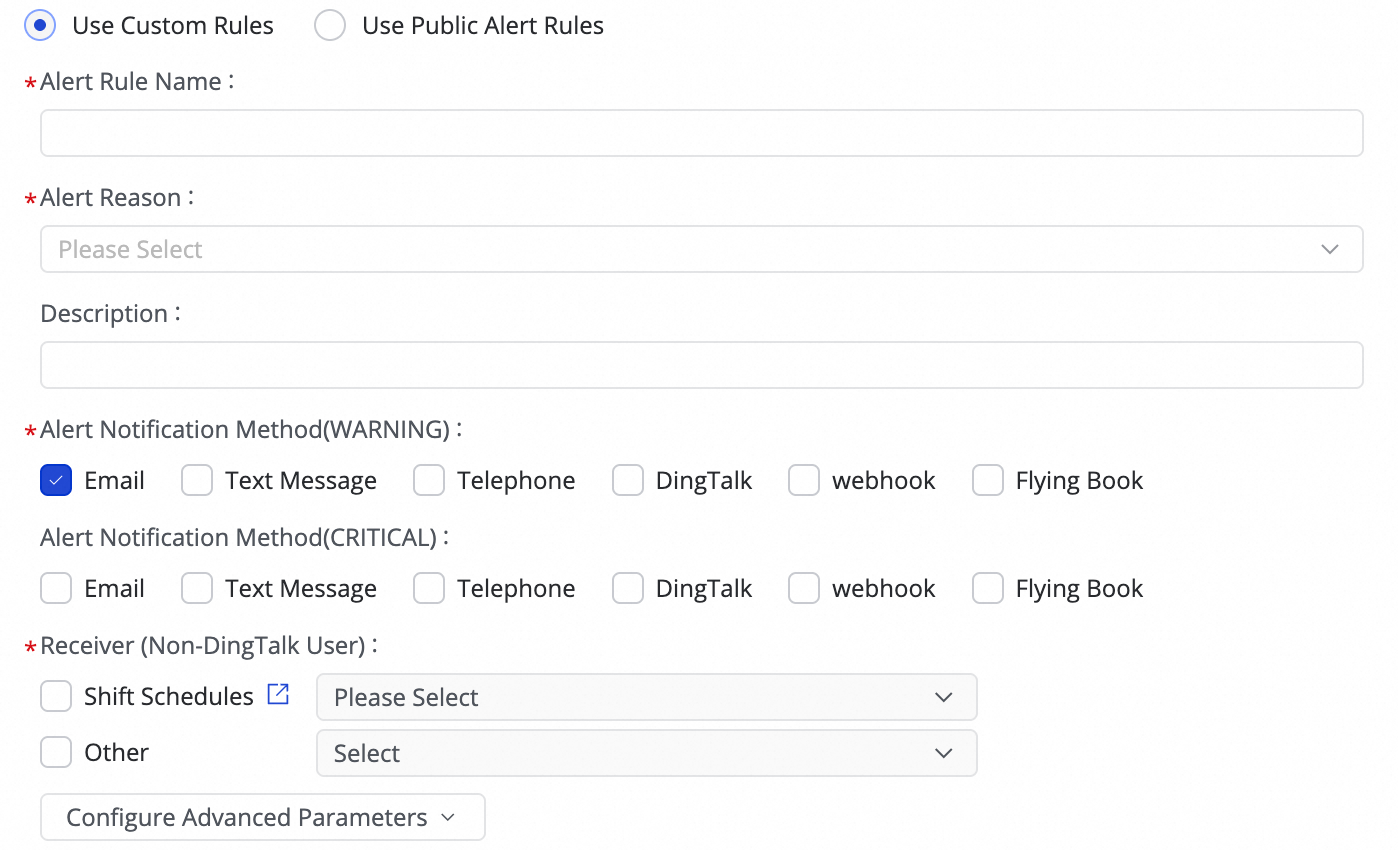
Task: Click the Alert Rule Name input field
Action: point(701,133)
